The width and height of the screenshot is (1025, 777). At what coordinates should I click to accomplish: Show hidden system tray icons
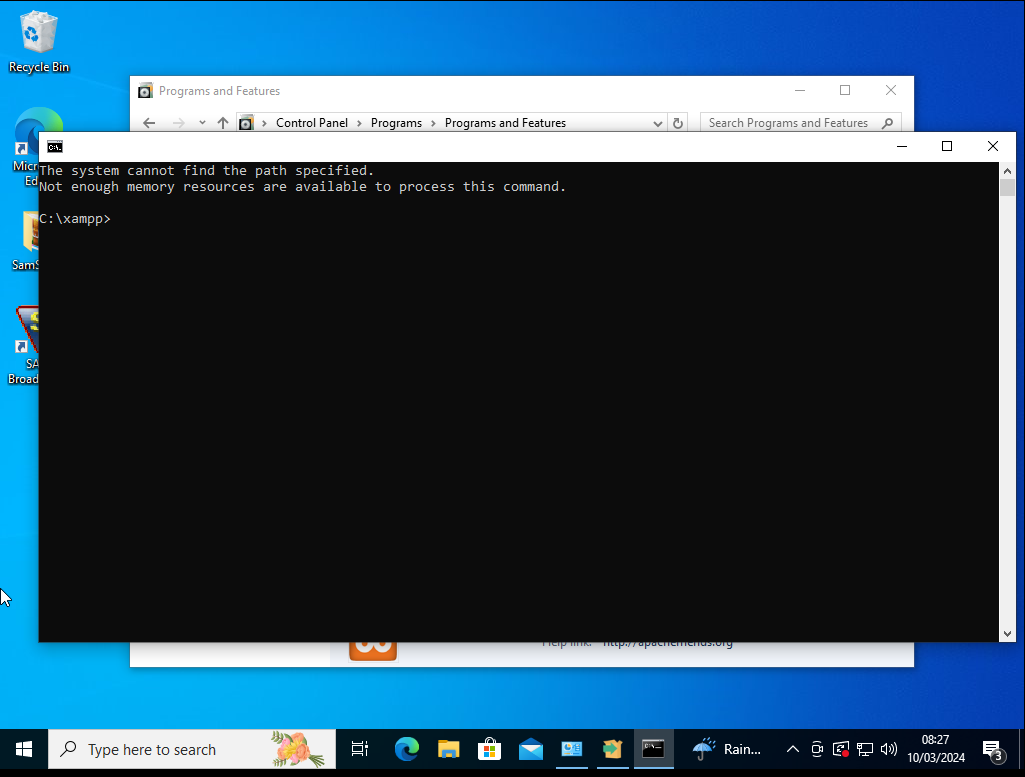pyautogui.click(x=793, y=749)
